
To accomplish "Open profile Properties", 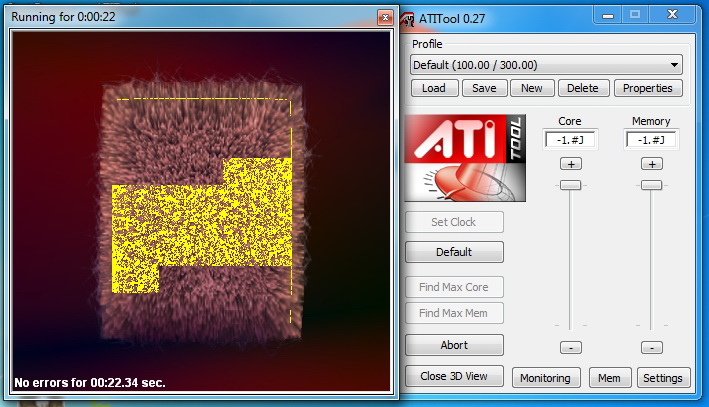I will (647, 88).
